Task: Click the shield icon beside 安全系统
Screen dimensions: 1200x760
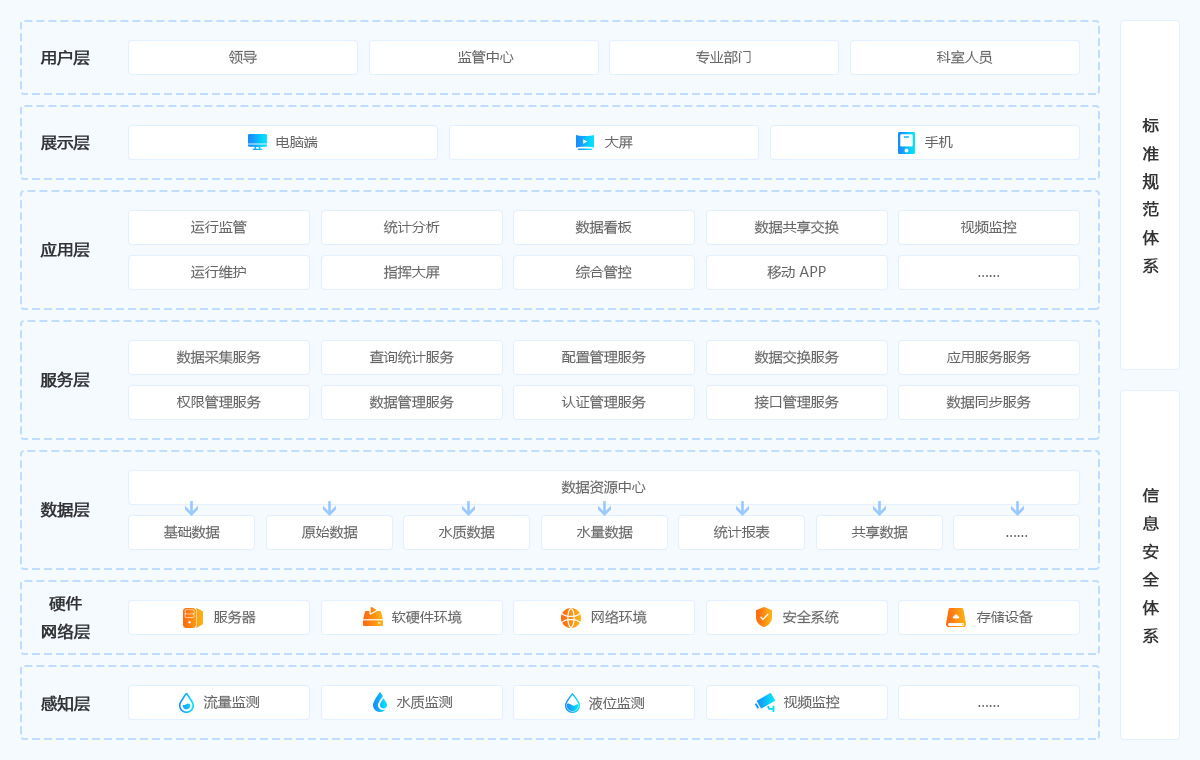Action: (x=764, y=617)
